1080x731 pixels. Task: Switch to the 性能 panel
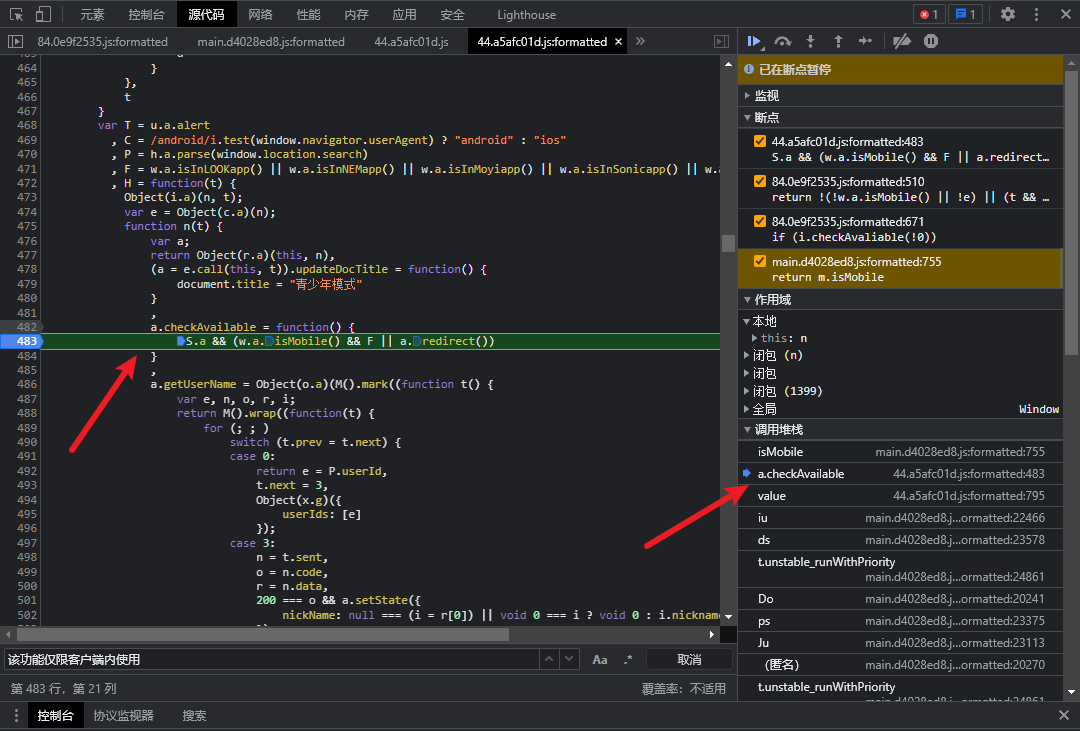coord(309,14)
